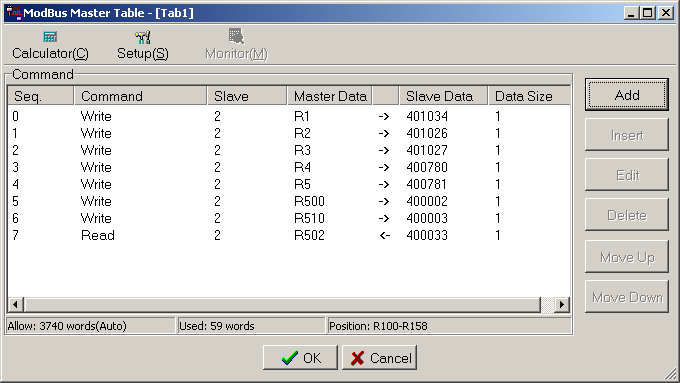This screenshot has height=383, width=680.
Task: Click the Slave Data column header
Action: coord(443,96)
